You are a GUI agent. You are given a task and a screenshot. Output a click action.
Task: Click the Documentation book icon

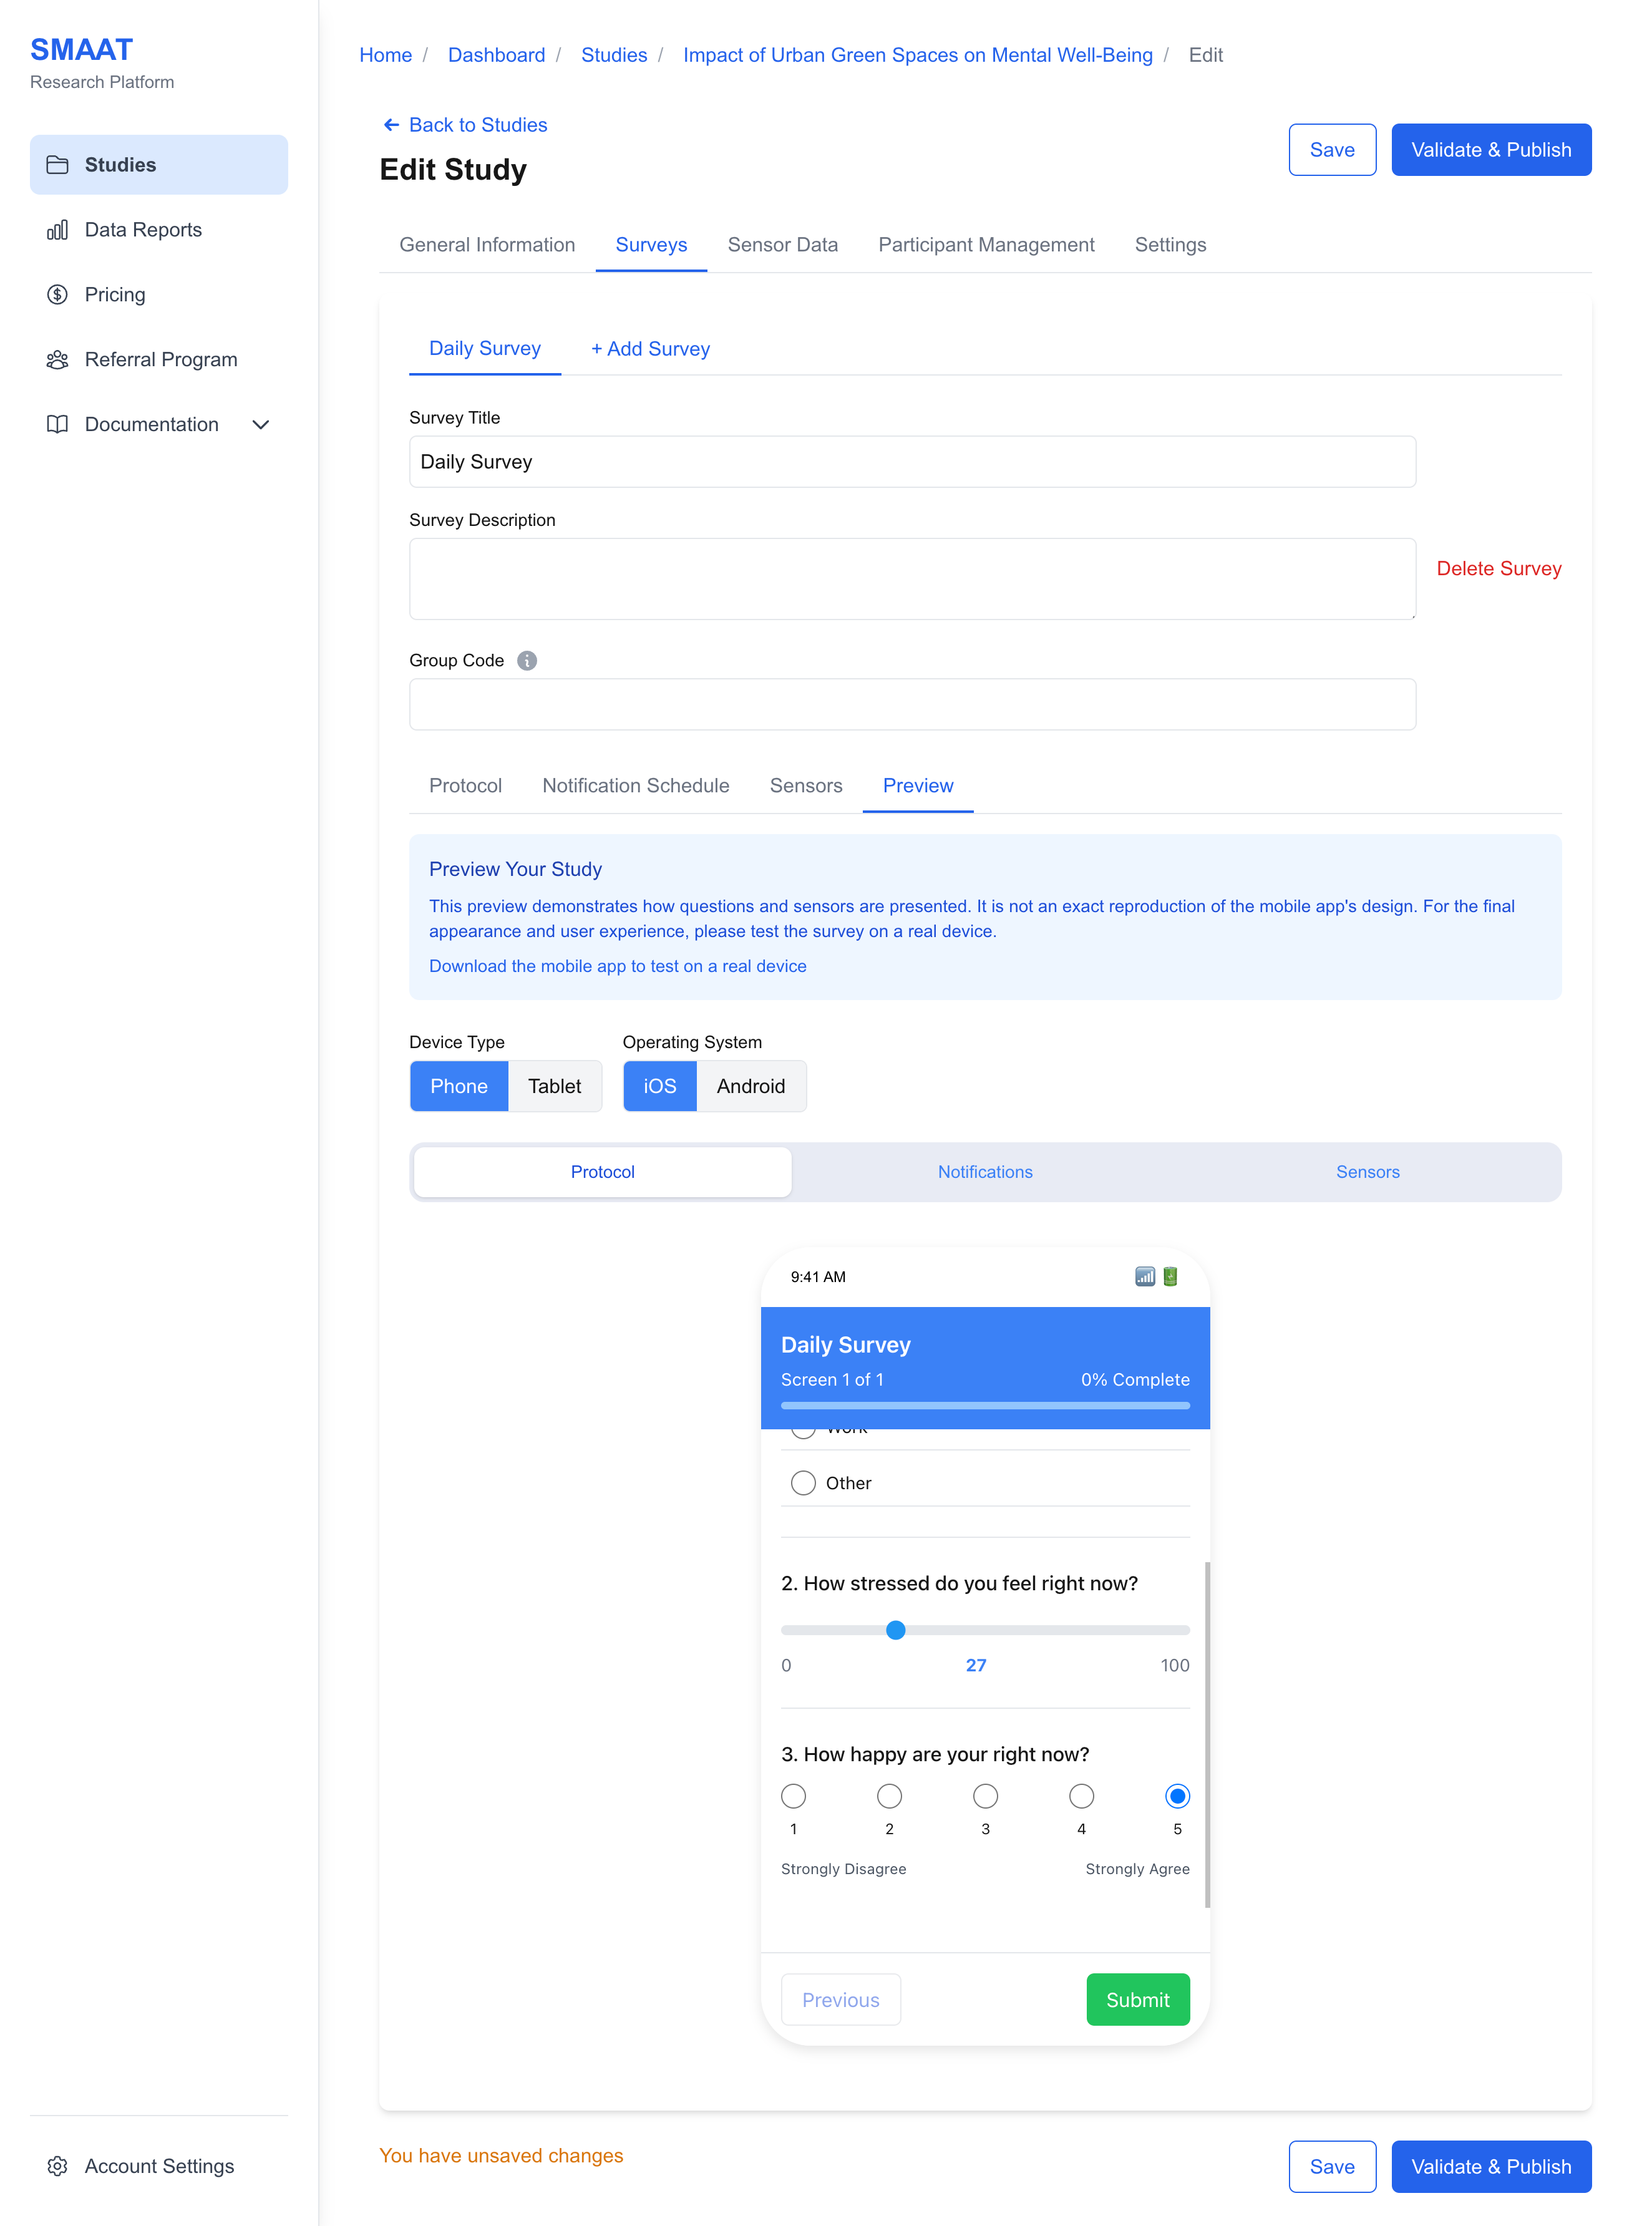57,425
